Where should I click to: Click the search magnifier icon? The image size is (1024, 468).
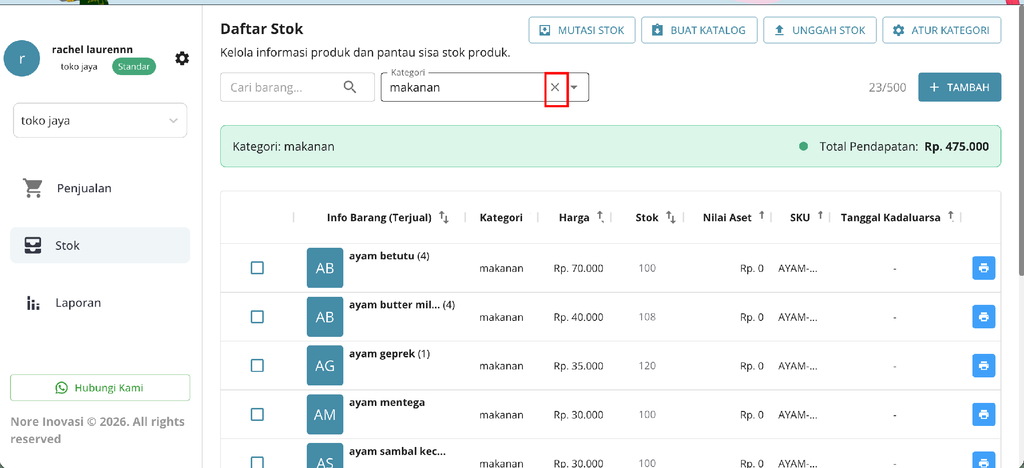coord(350,87)
